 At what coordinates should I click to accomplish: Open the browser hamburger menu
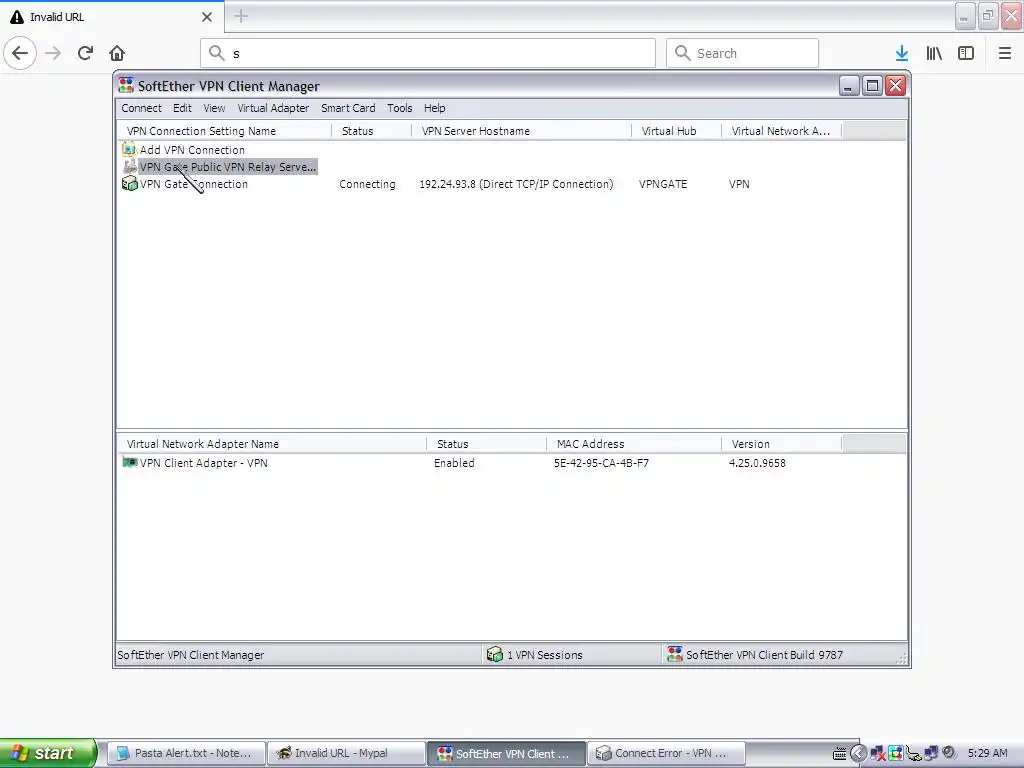[1005, 53]
